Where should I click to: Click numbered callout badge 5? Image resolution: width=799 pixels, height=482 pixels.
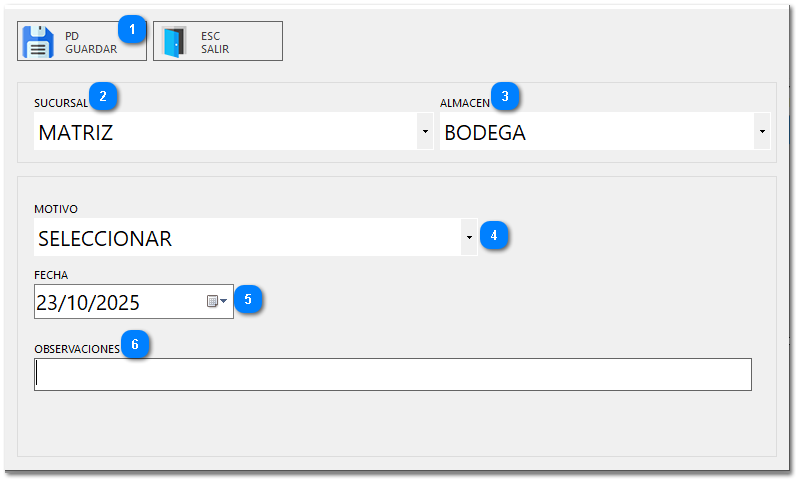[249, 298]
